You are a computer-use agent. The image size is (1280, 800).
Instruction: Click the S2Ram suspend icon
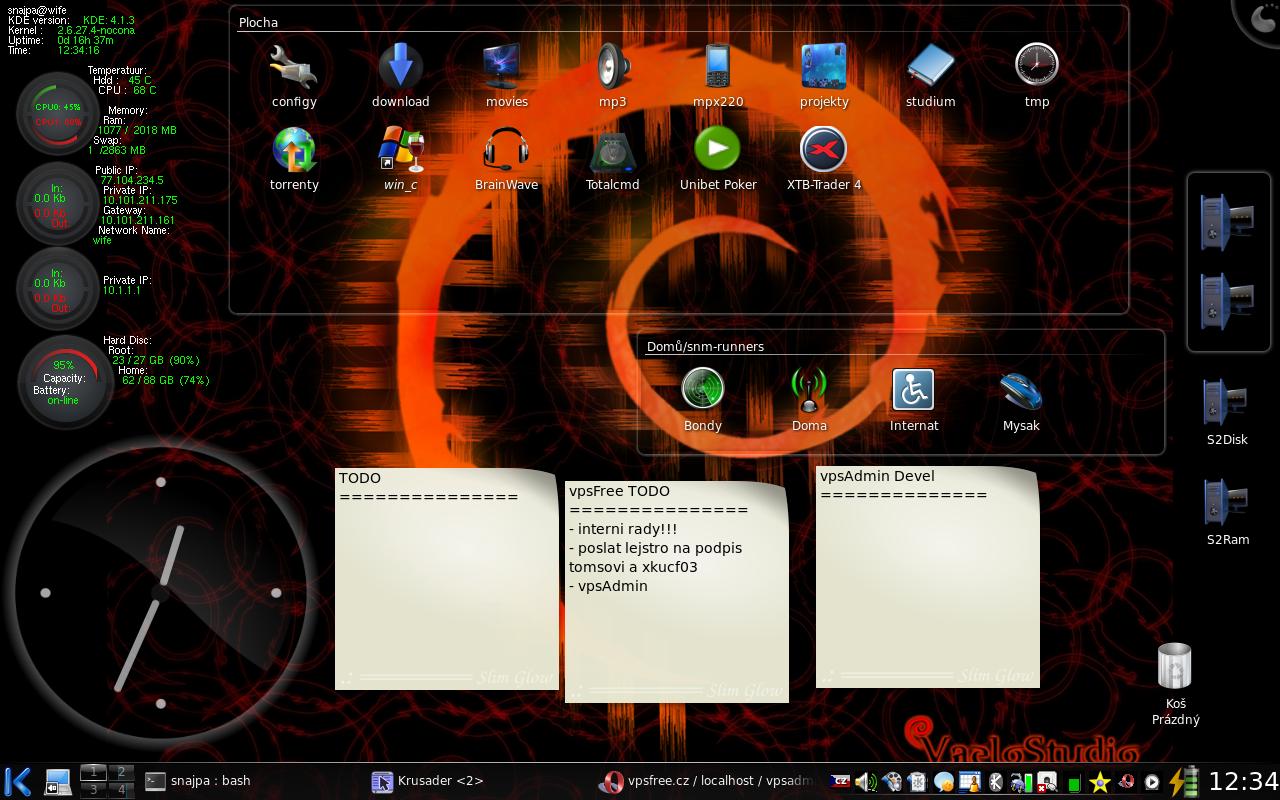point(1226,503)
